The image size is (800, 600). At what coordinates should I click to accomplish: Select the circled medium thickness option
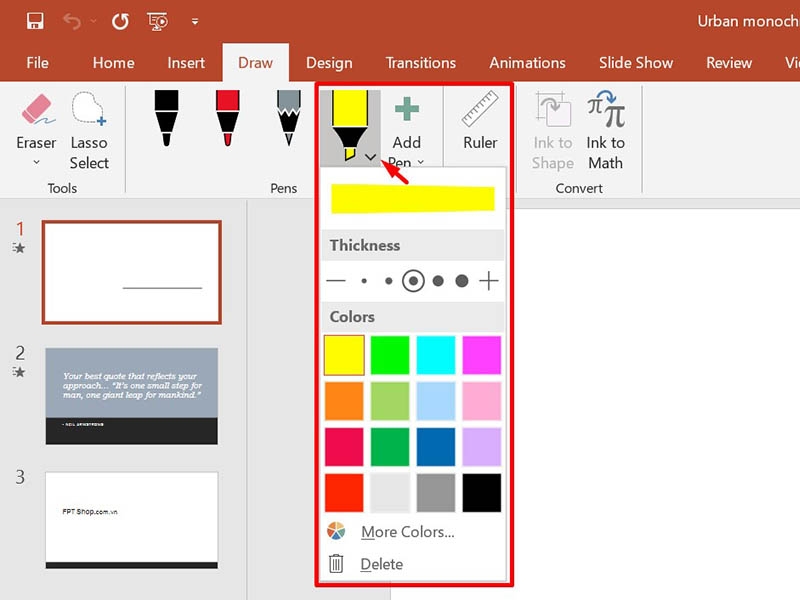pyautogui.click(x=413, y=281)
